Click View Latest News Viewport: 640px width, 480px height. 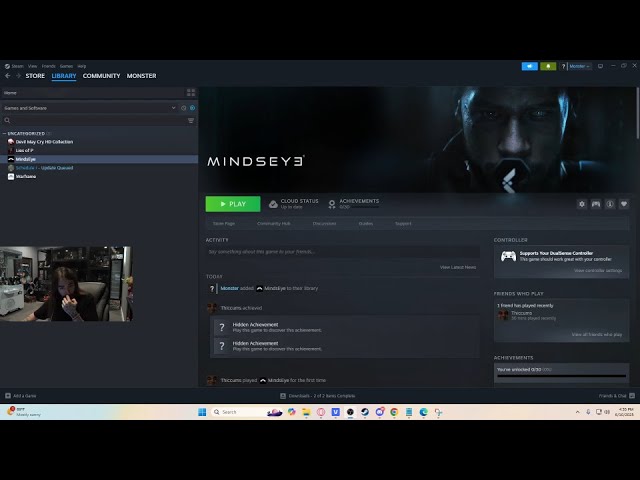458,267
